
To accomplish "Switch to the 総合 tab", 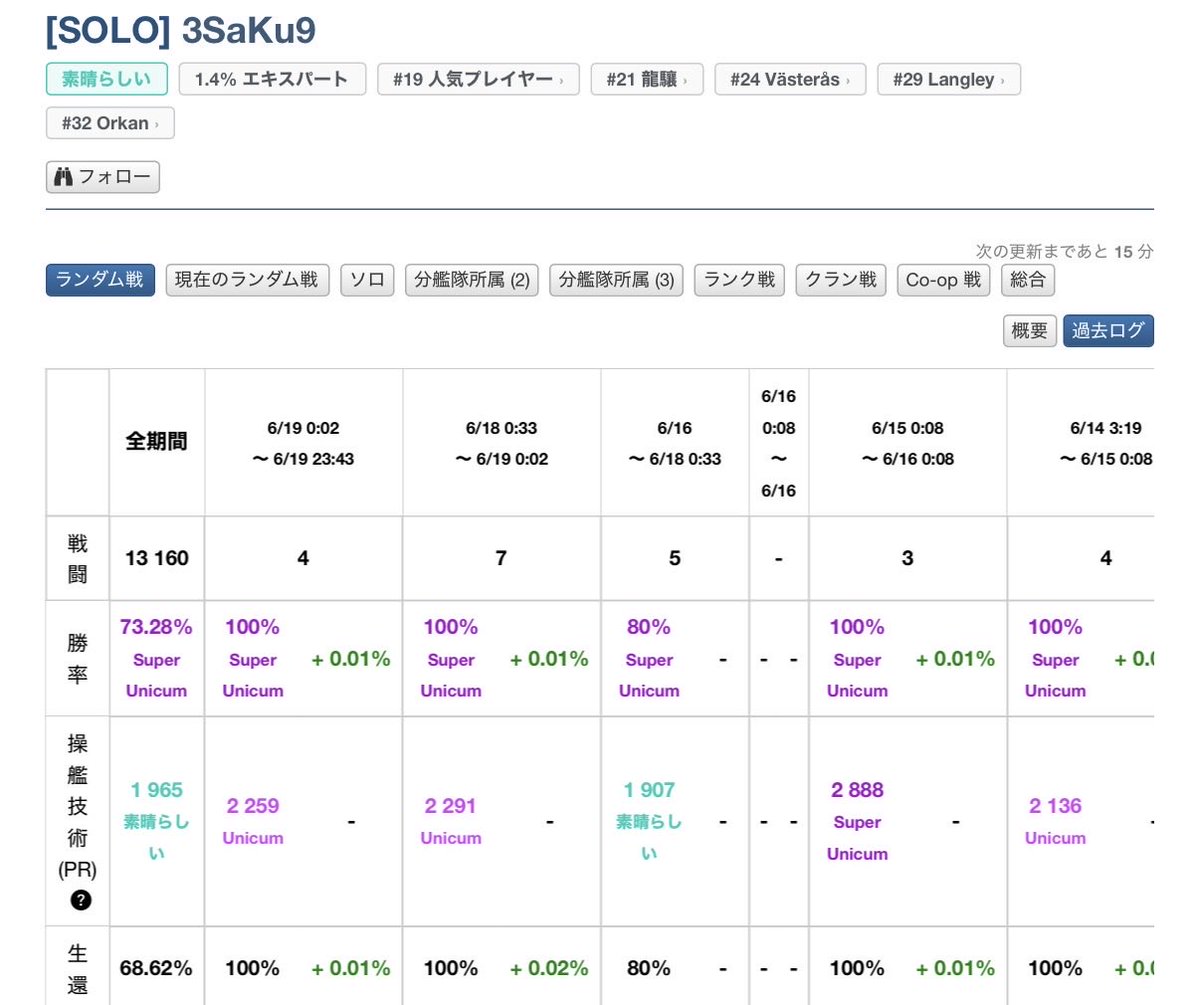I will pos(1027,280).
